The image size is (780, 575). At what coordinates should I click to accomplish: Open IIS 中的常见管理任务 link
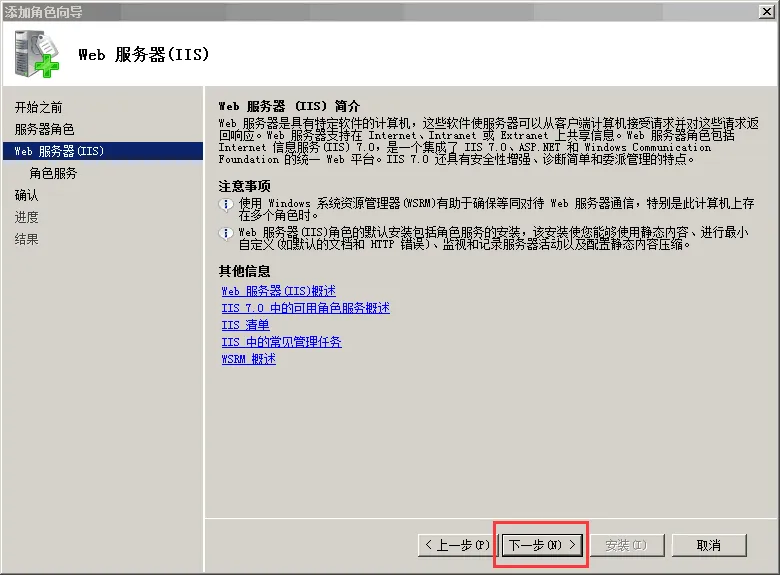(x=282, y=342)
